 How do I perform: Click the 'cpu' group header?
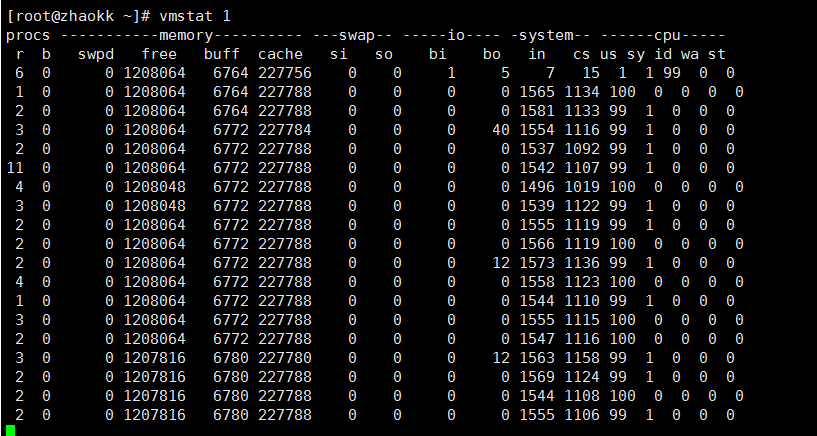(x=667, y=35)
